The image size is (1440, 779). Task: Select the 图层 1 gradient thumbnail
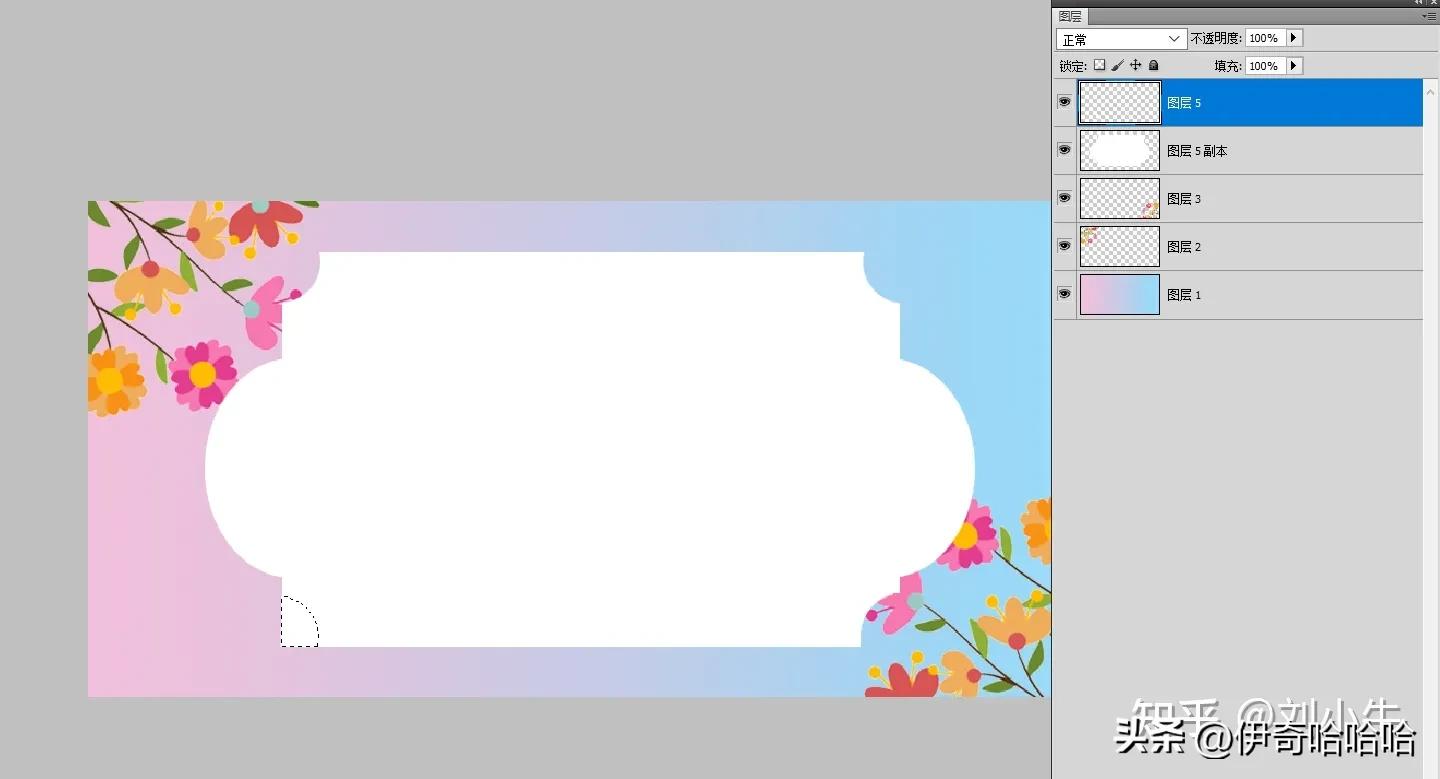[x=1120, y=295]
